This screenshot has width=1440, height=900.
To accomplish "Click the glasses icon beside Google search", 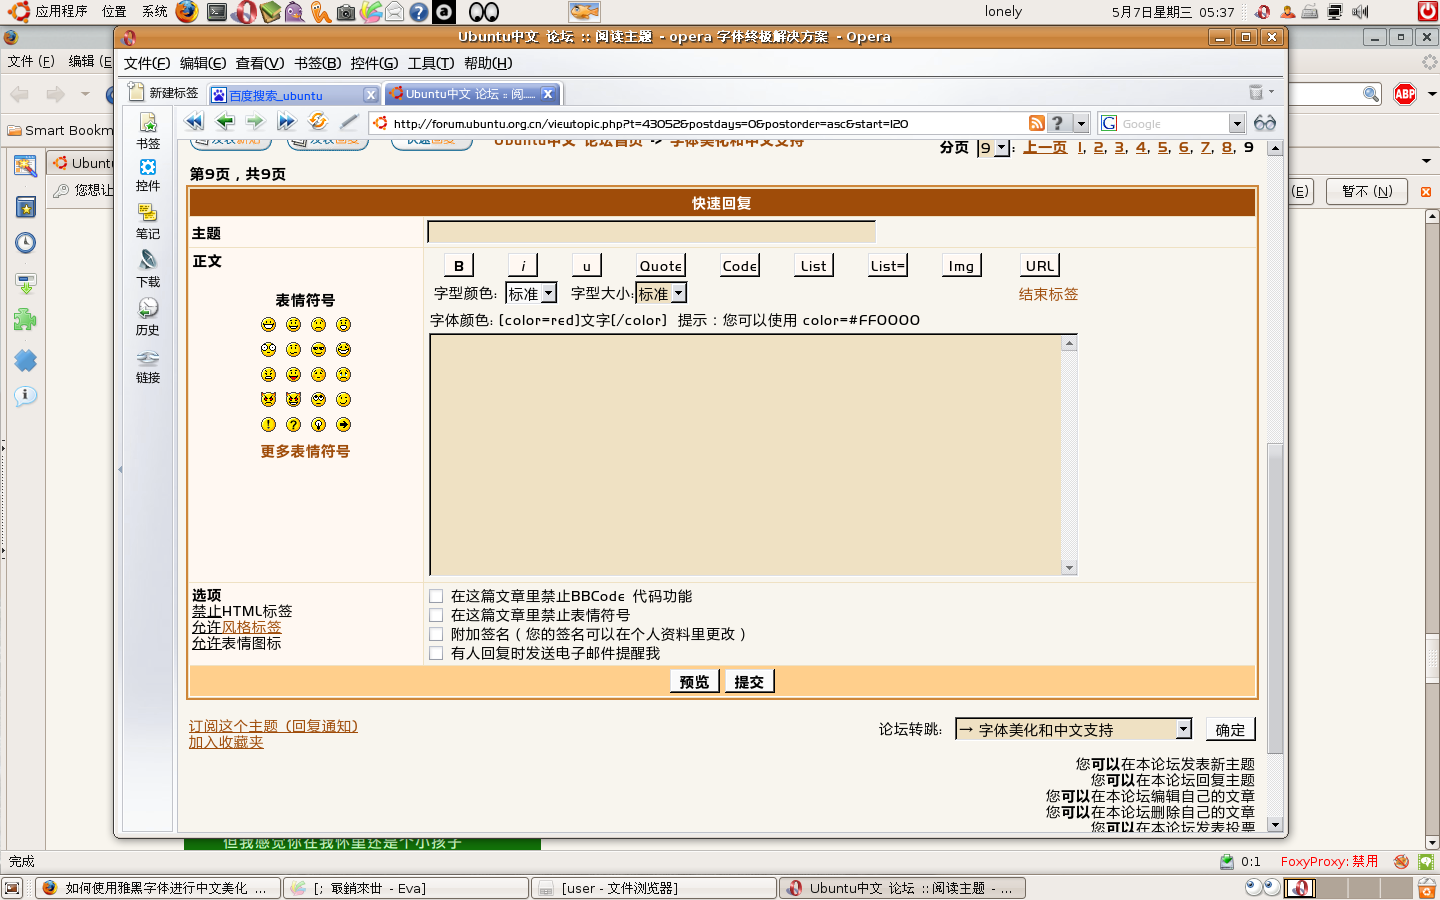I will click(x=1265, y=123).
